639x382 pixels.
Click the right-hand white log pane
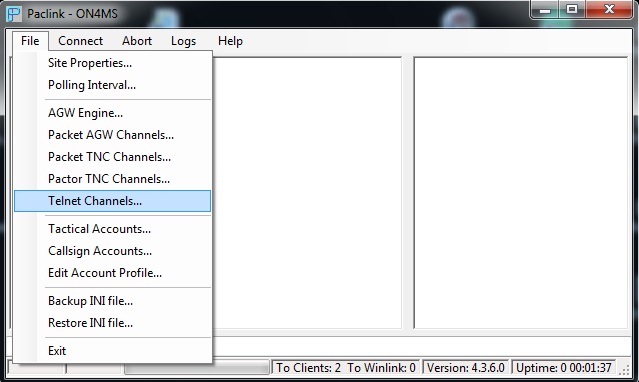[x=520, y=192]
